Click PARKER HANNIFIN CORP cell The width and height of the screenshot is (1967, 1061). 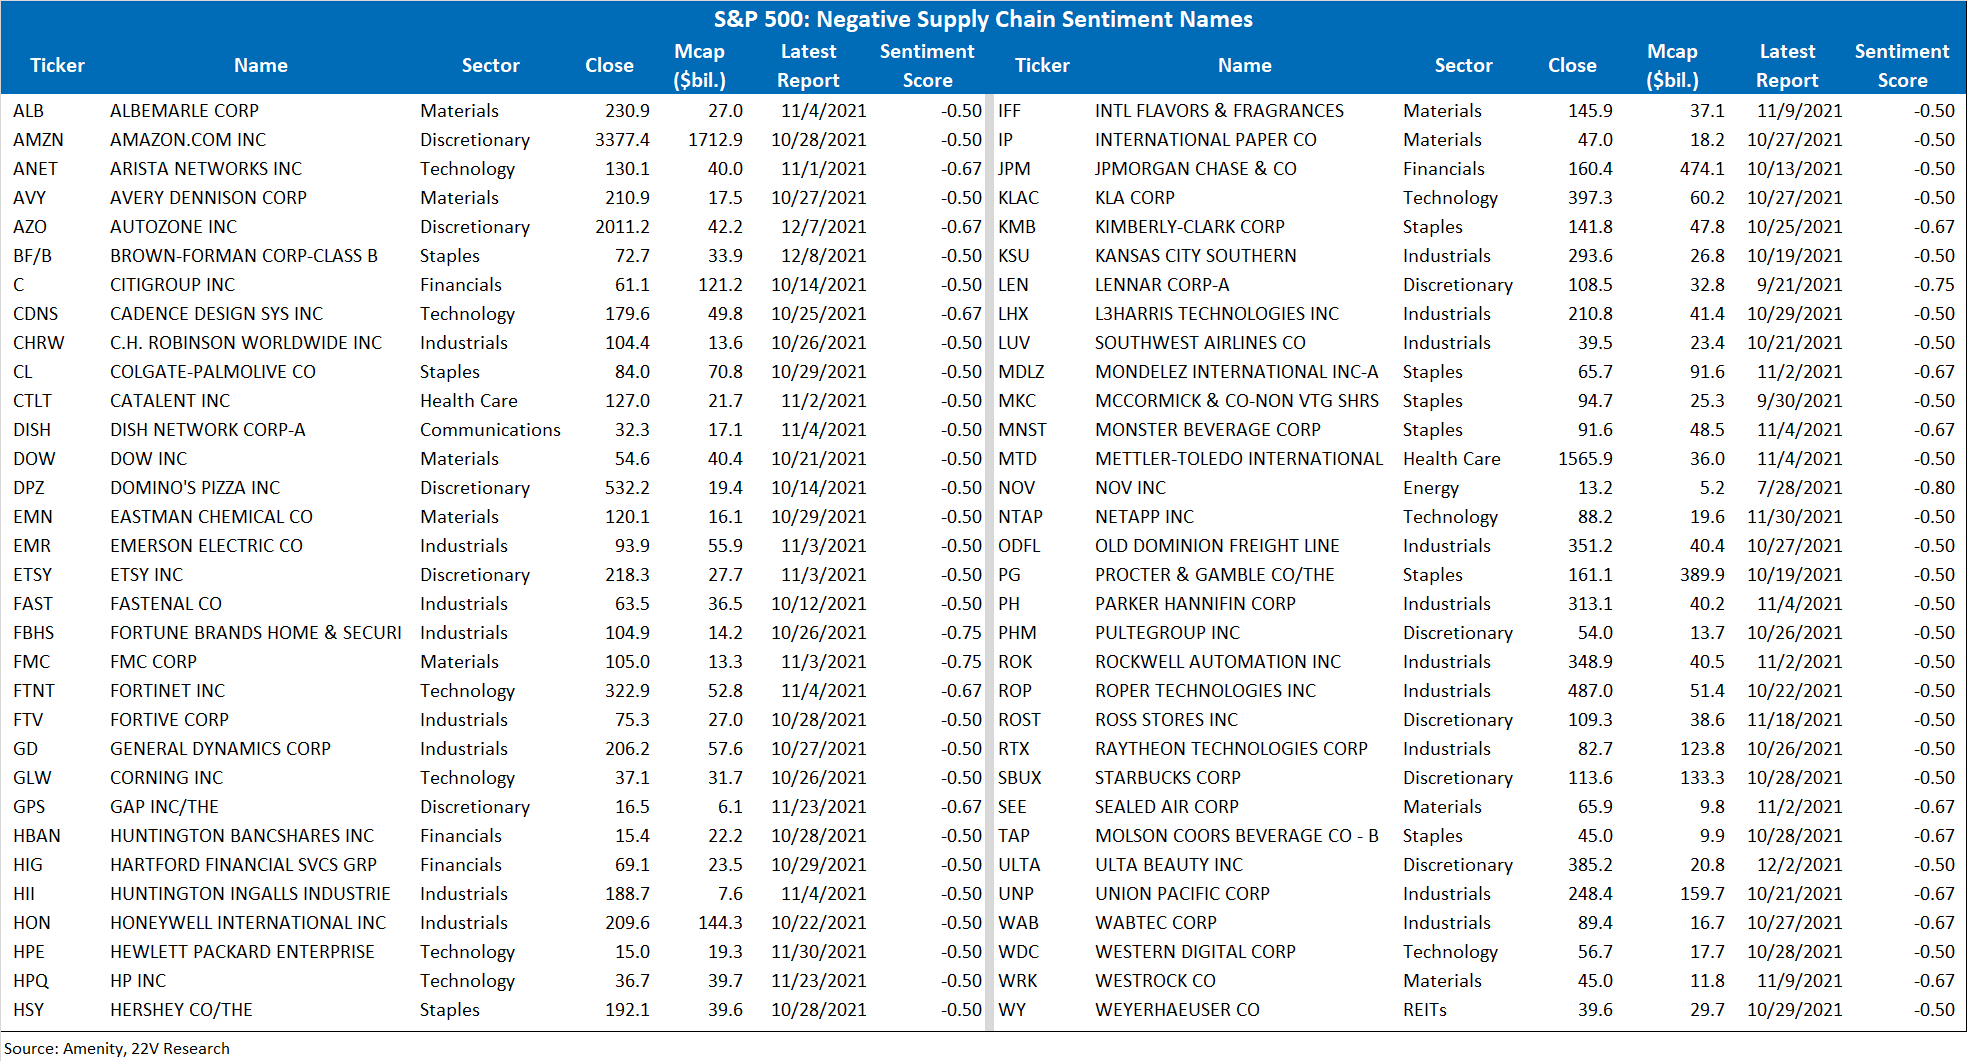click(x=1195, y=604)
